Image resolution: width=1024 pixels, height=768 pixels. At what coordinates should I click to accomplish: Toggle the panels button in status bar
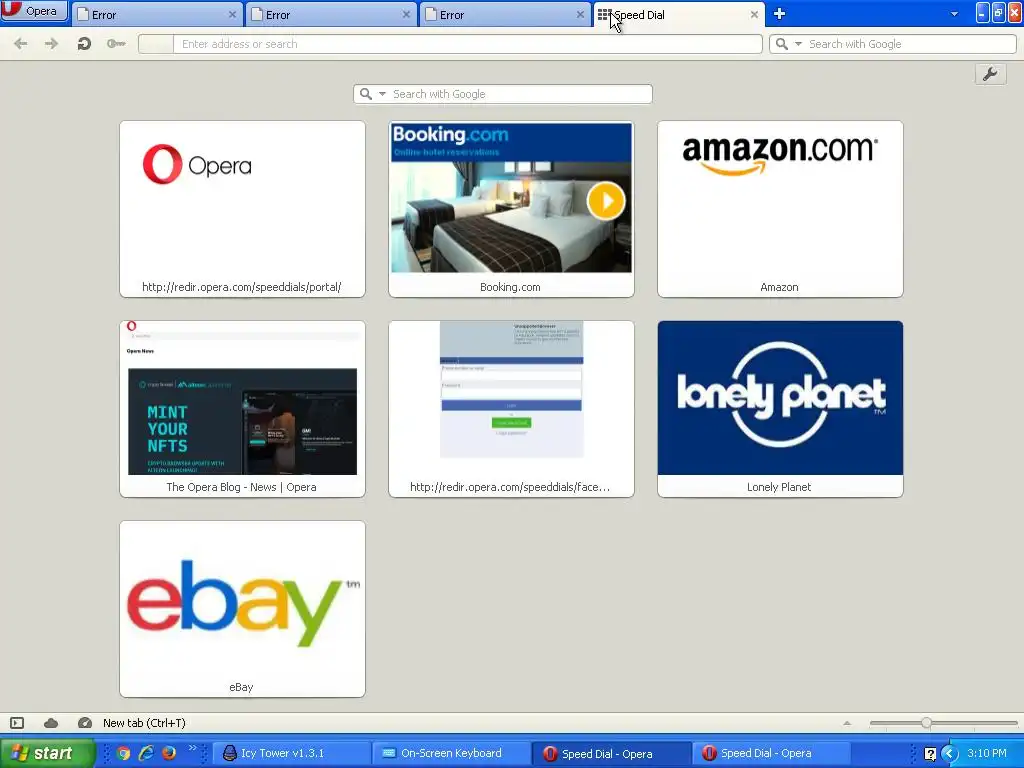coord(17,723)
